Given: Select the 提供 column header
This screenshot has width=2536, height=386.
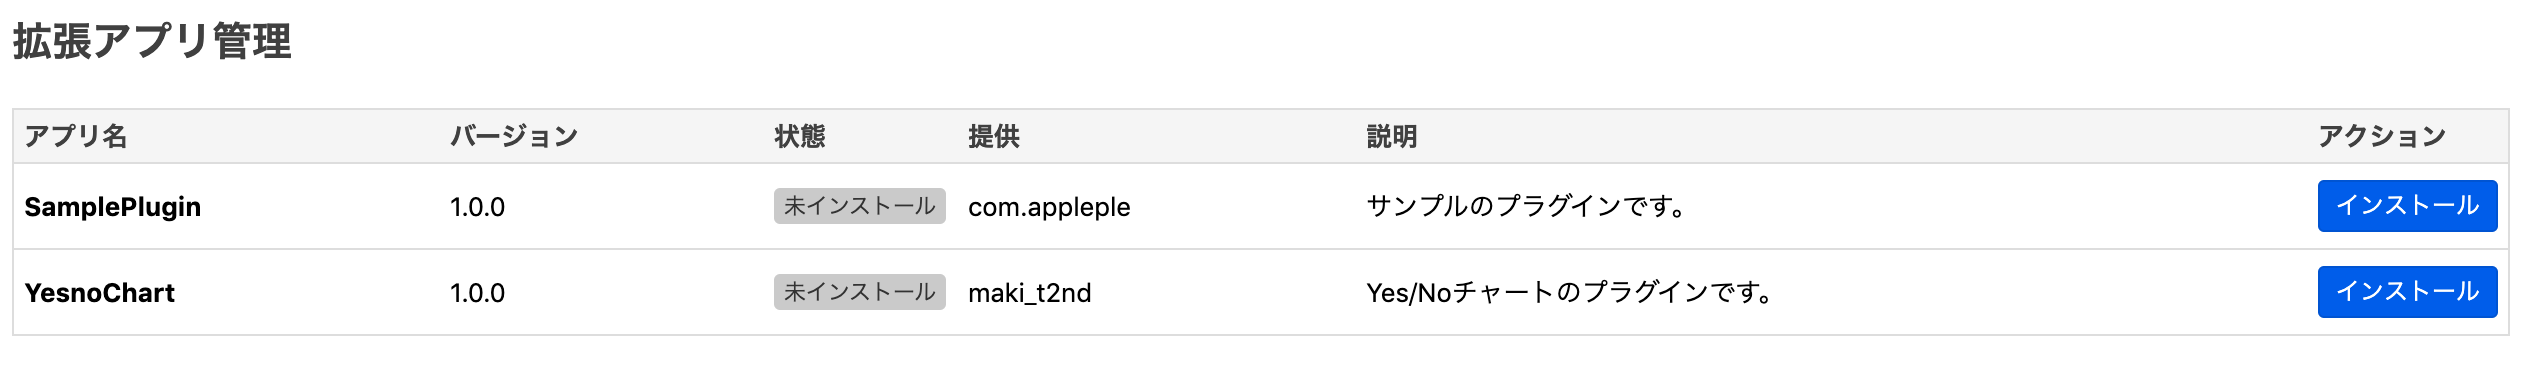Looking at the screenshot, I should 994,136.
